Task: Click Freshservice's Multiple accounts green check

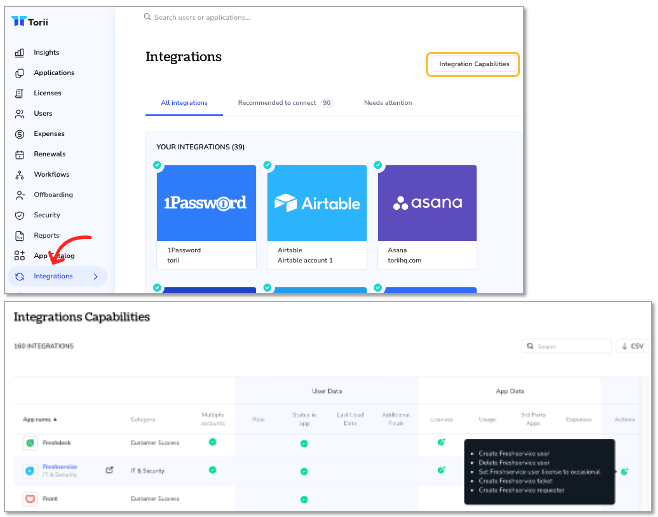Action: click(x=213, y=470)
